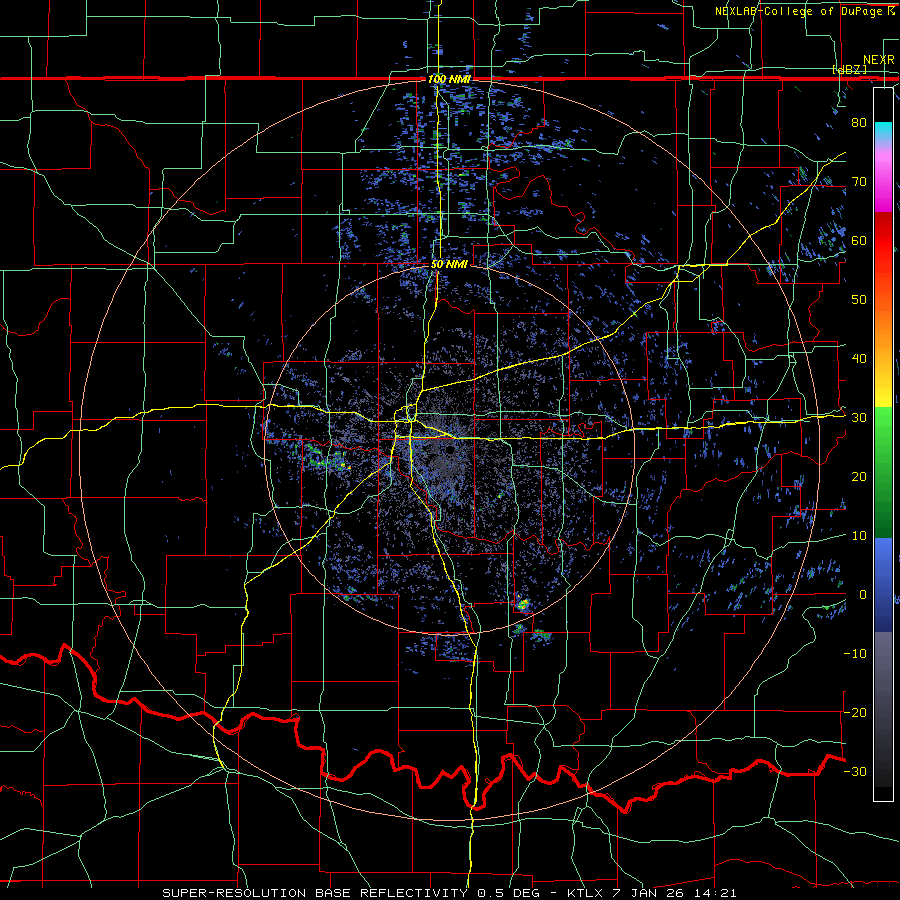The image size is (900, 900).
Task: Click the 60 value on dBZ scale
Action: click(859, 240)
